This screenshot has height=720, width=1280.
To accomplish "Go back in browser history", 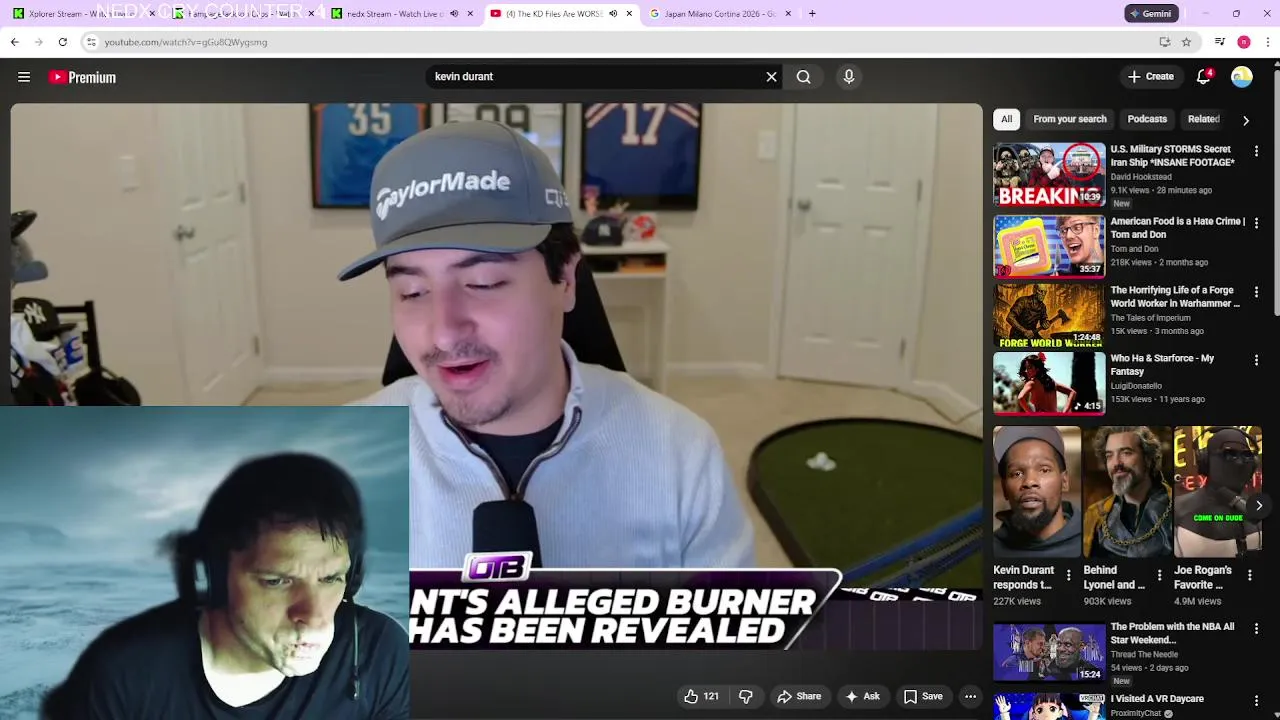I will (15, 42).
